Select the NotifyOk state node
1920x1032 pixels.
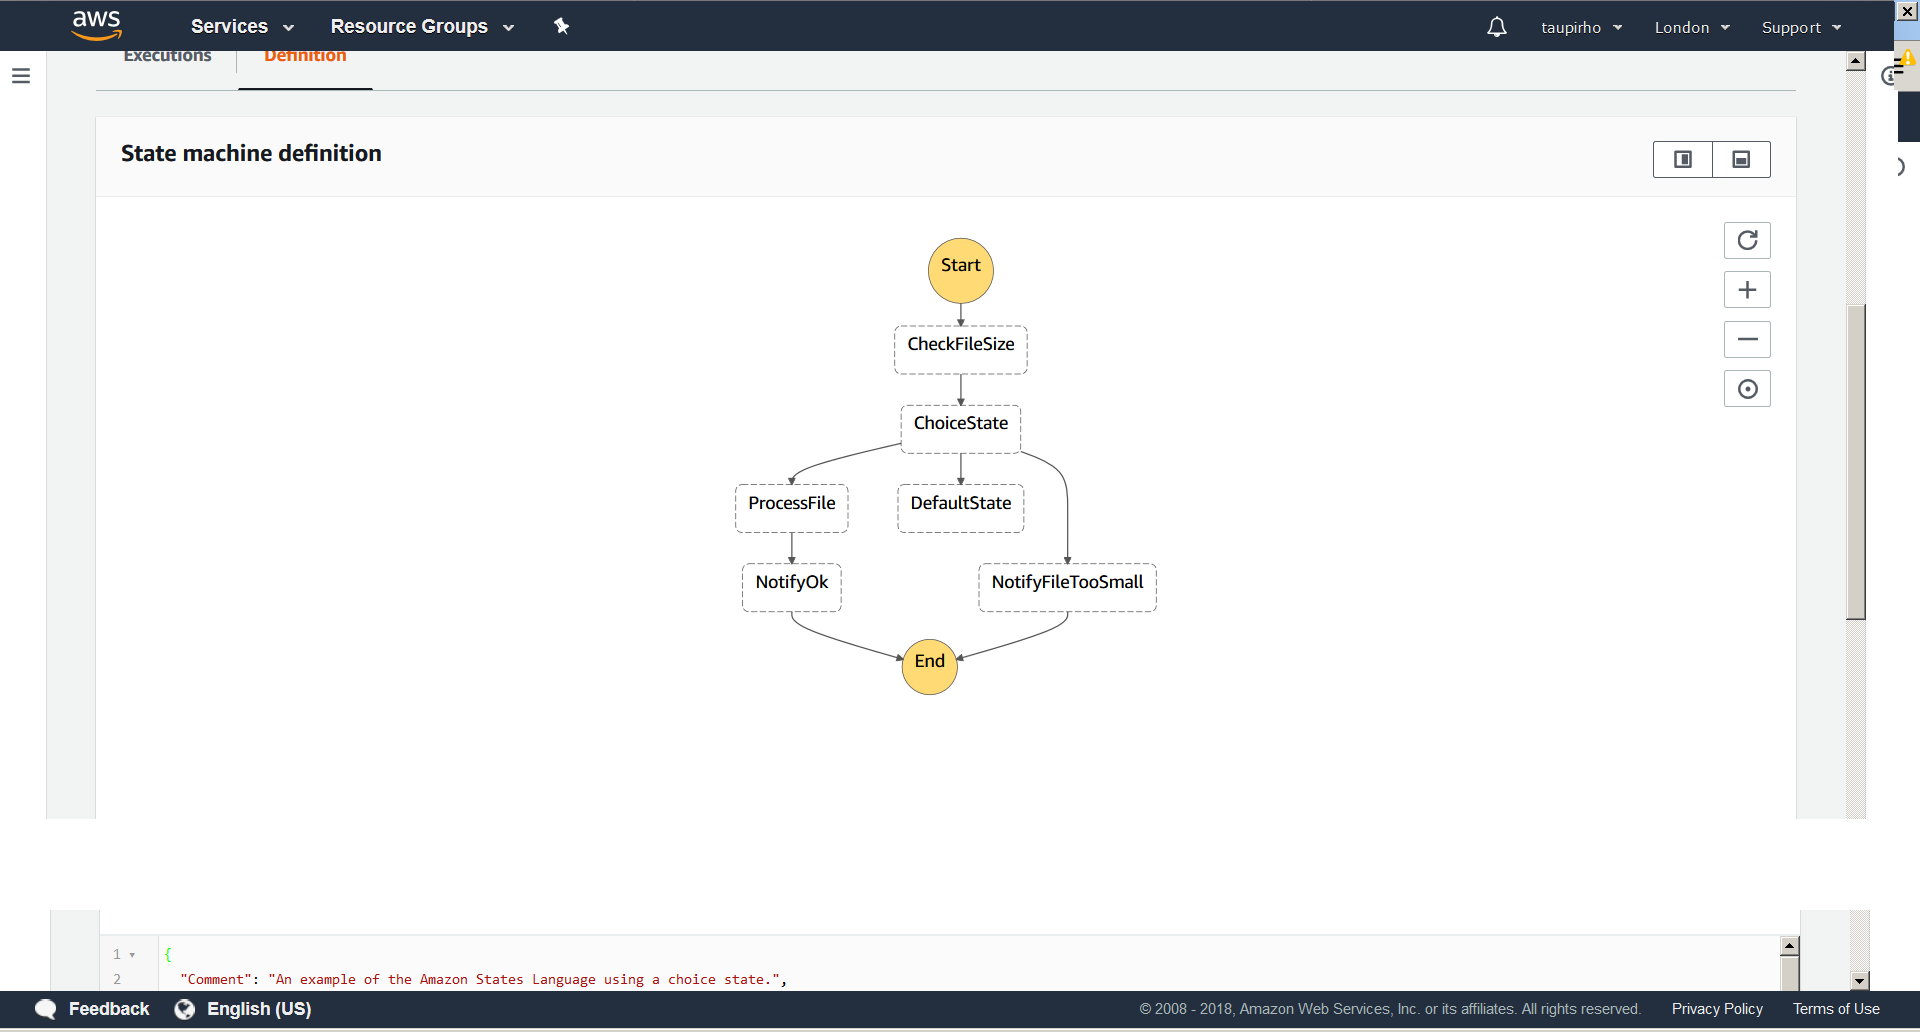pos(791,587)
